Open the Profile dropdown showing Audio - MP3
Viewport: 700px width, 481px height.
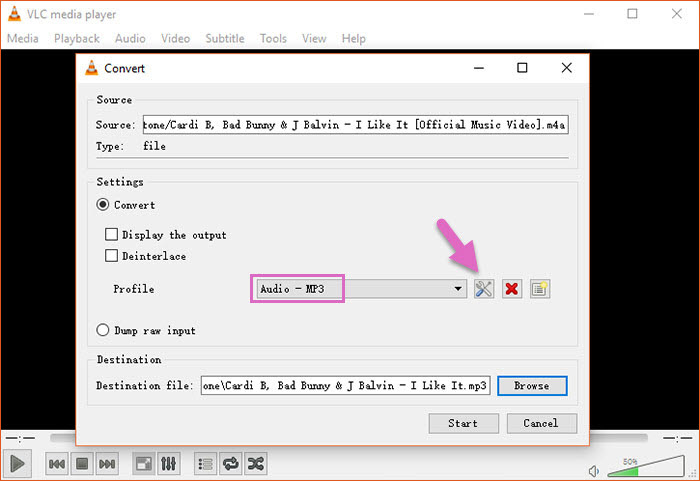pyautogui.click(x=361, y=289)
